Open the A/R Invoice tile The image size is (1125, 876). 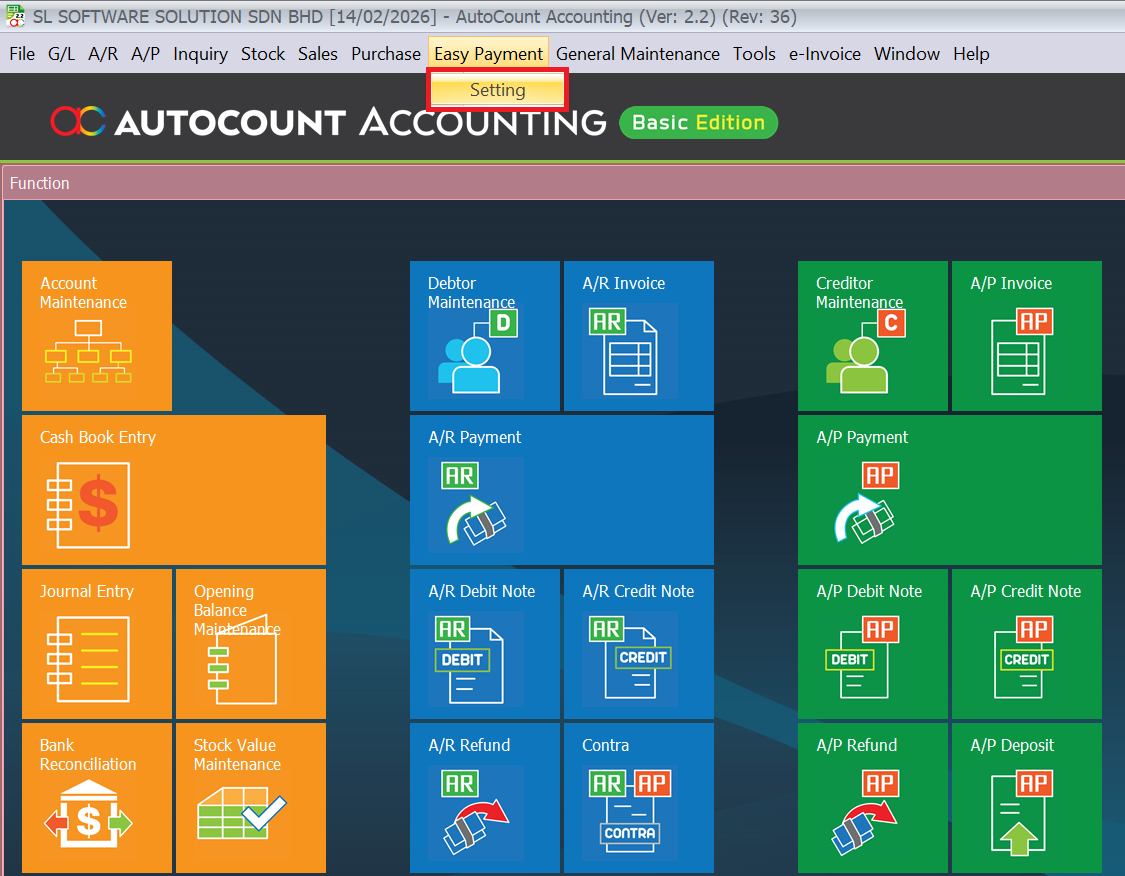[x=639, y=336]
